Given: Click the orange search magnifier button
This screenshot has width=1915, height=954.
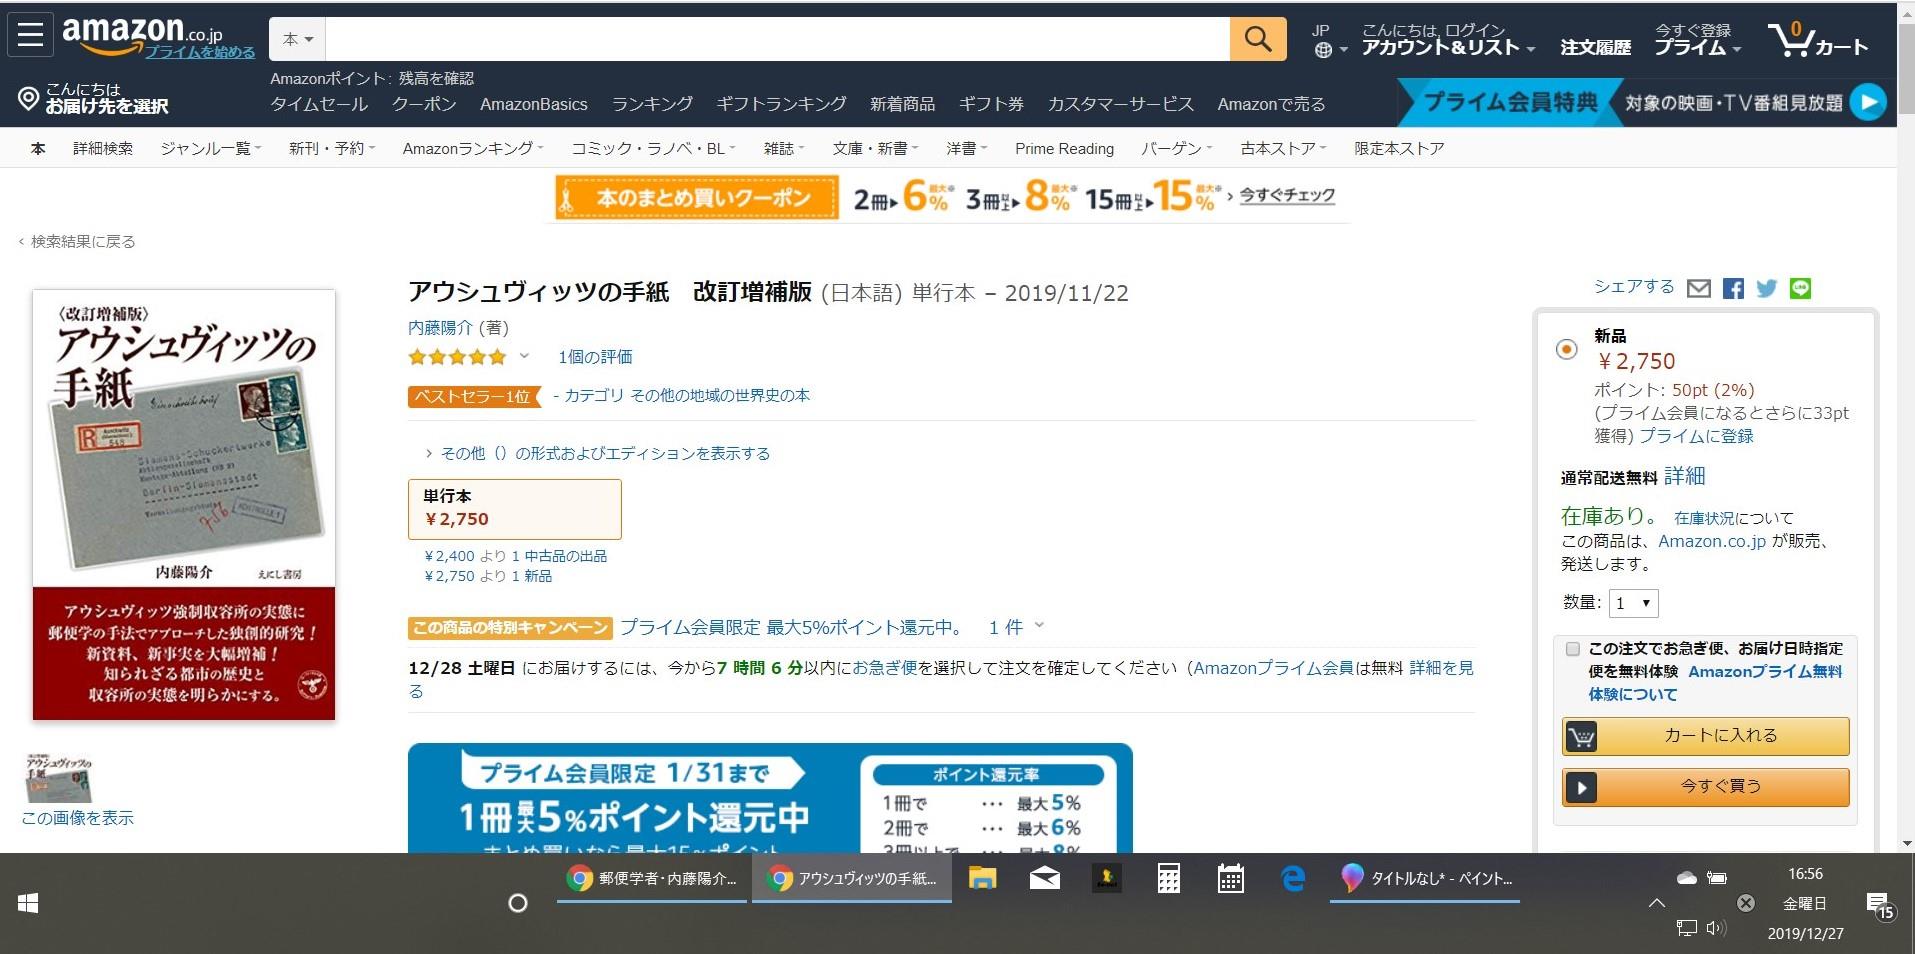Looking at the screenshot, I should 1258,39.
